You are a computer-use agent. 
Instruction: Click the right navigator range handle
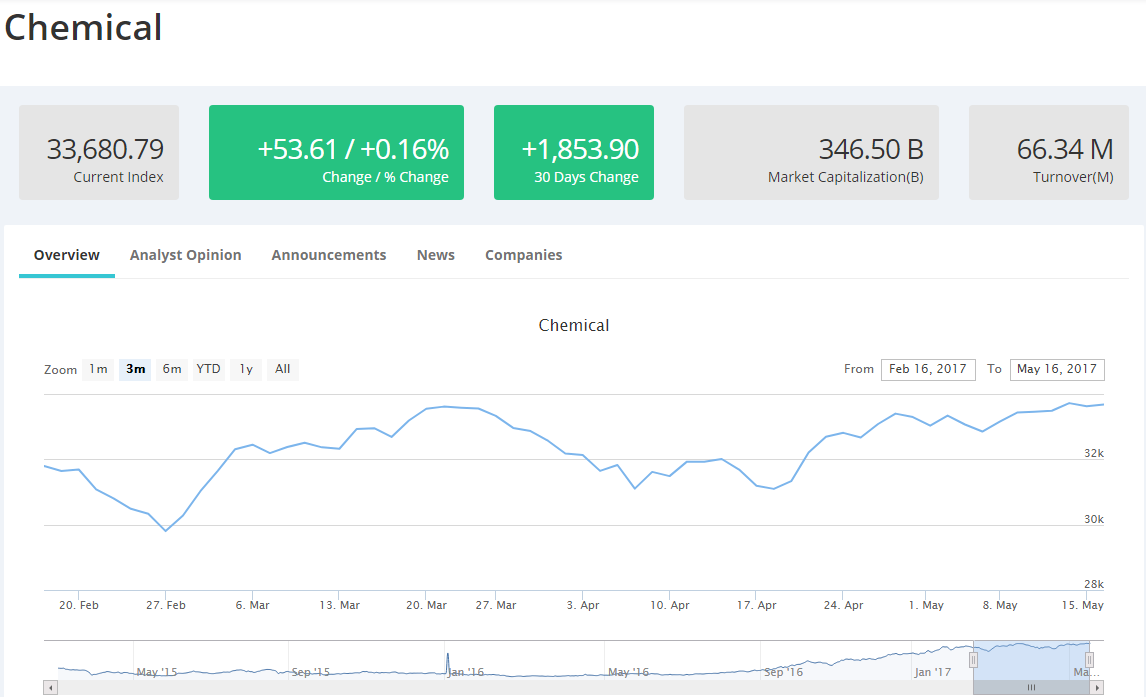click(x=1090, y=661)
